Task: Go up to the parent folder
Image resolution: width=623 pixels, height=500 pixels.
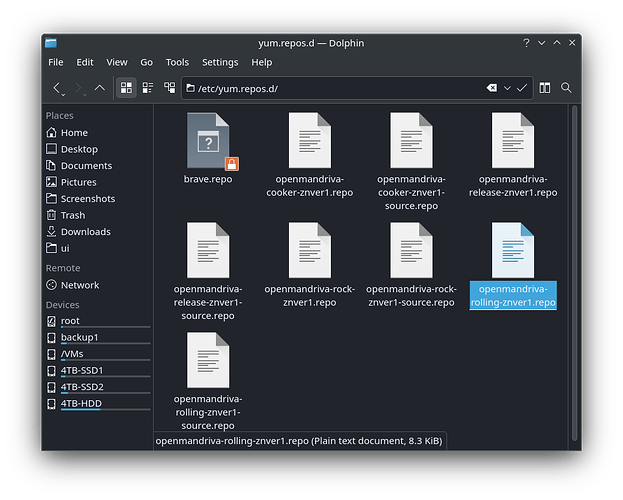Action: pos(100,88)
